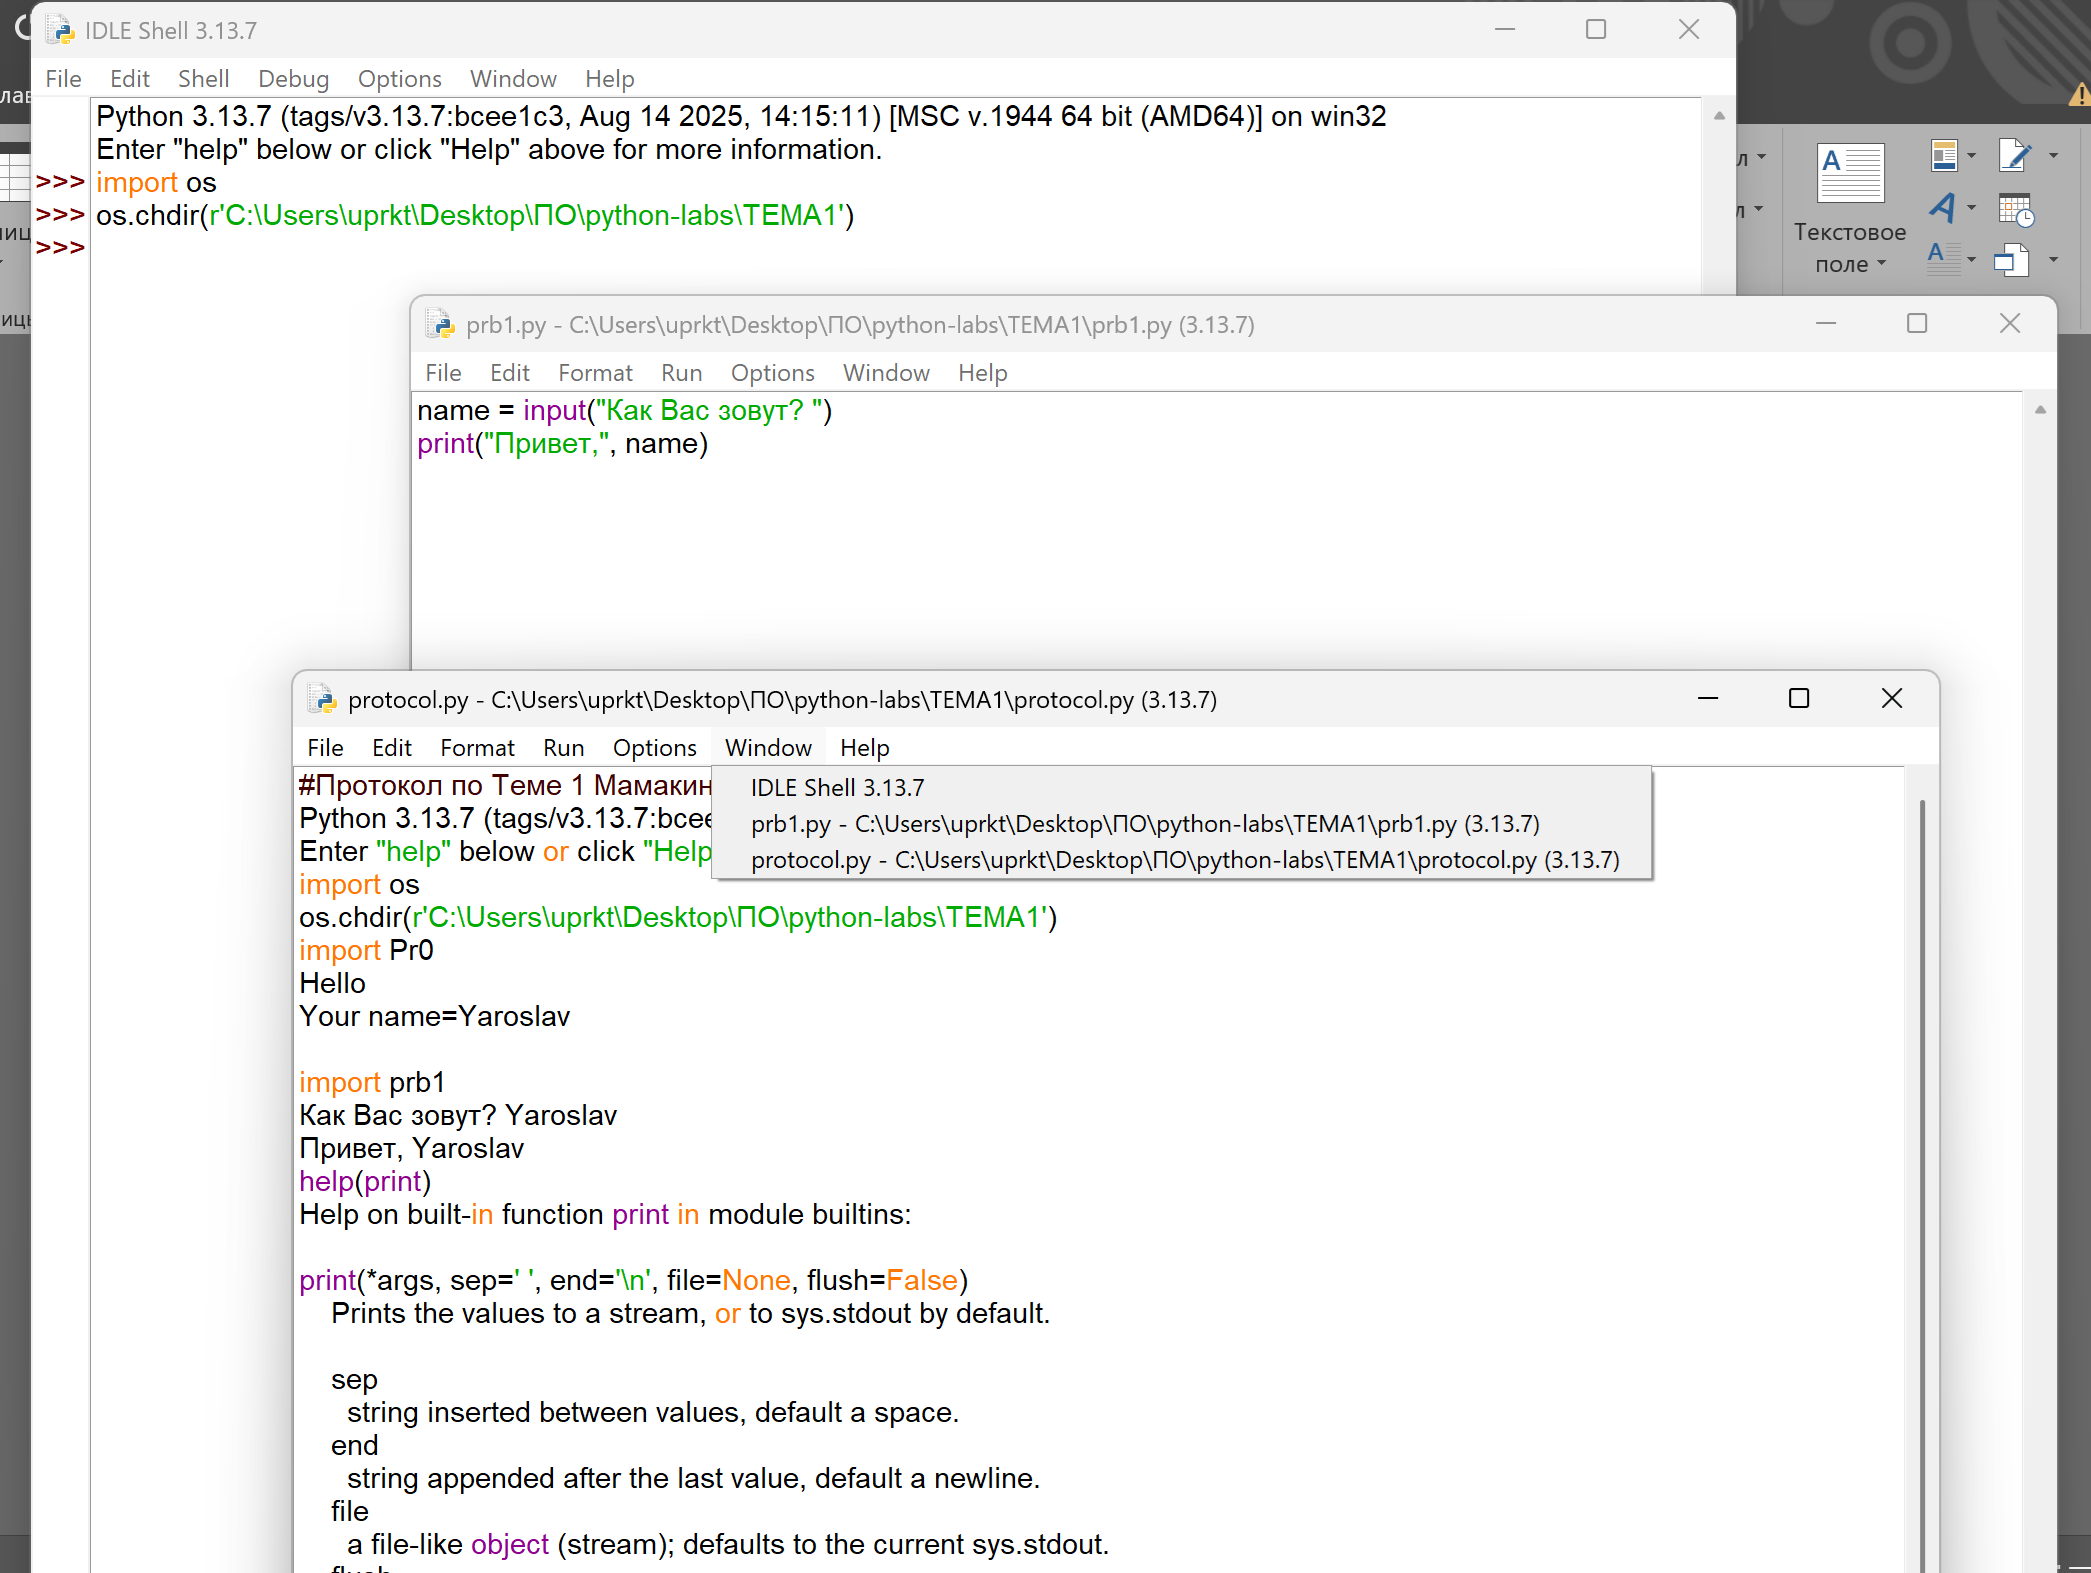Click the WordArt slanted A icon
This screenshot has height=1573, width=2091.
click(1942, 208)
